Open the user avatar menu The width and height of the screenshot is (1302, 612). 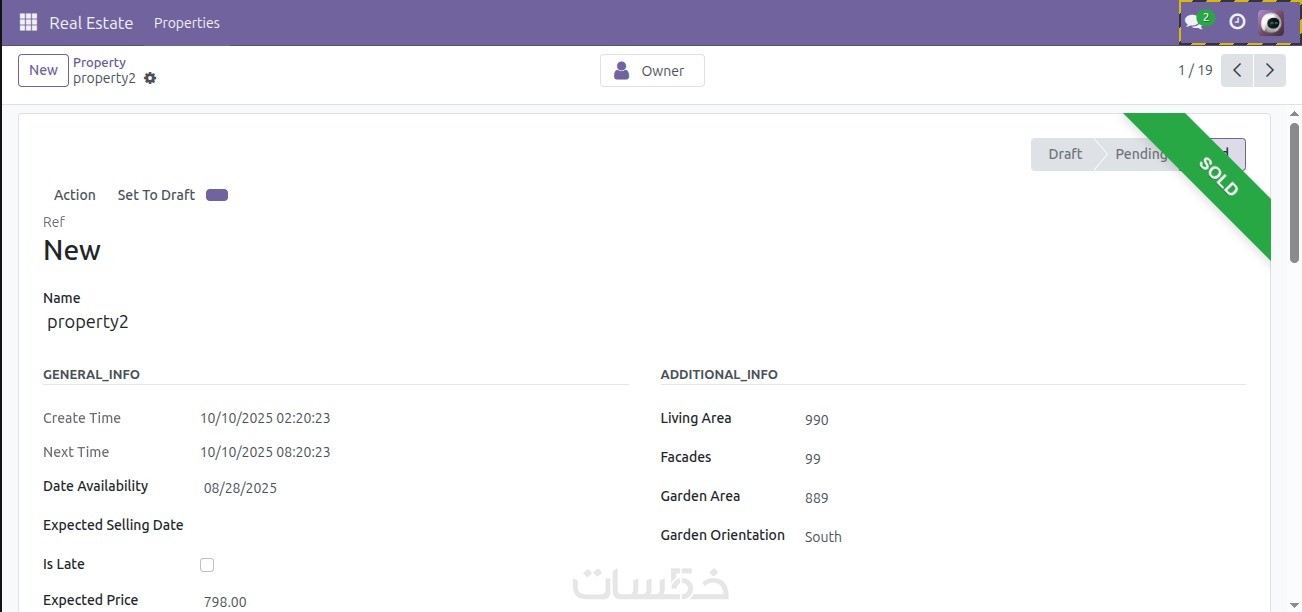point(1271,22)
